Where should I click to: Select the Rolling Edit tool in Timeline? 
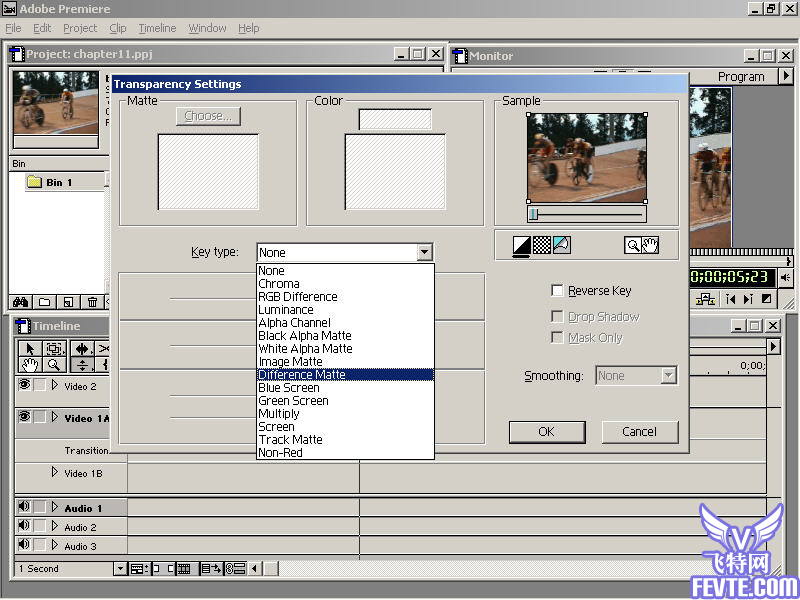pyautogui.click(x=82, y=348)
